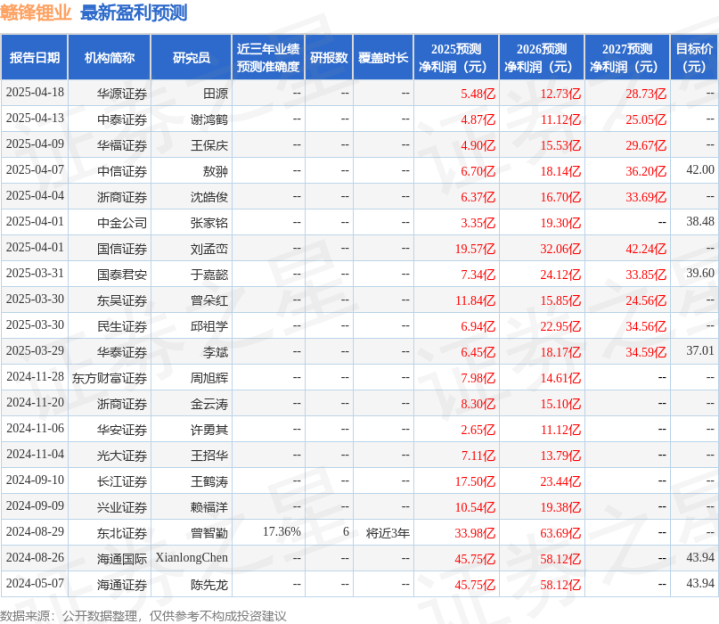The width and height of the screenshot is (719, 624).
Task: Click the date 2024-05-07
Action: (x=35, y=584)
